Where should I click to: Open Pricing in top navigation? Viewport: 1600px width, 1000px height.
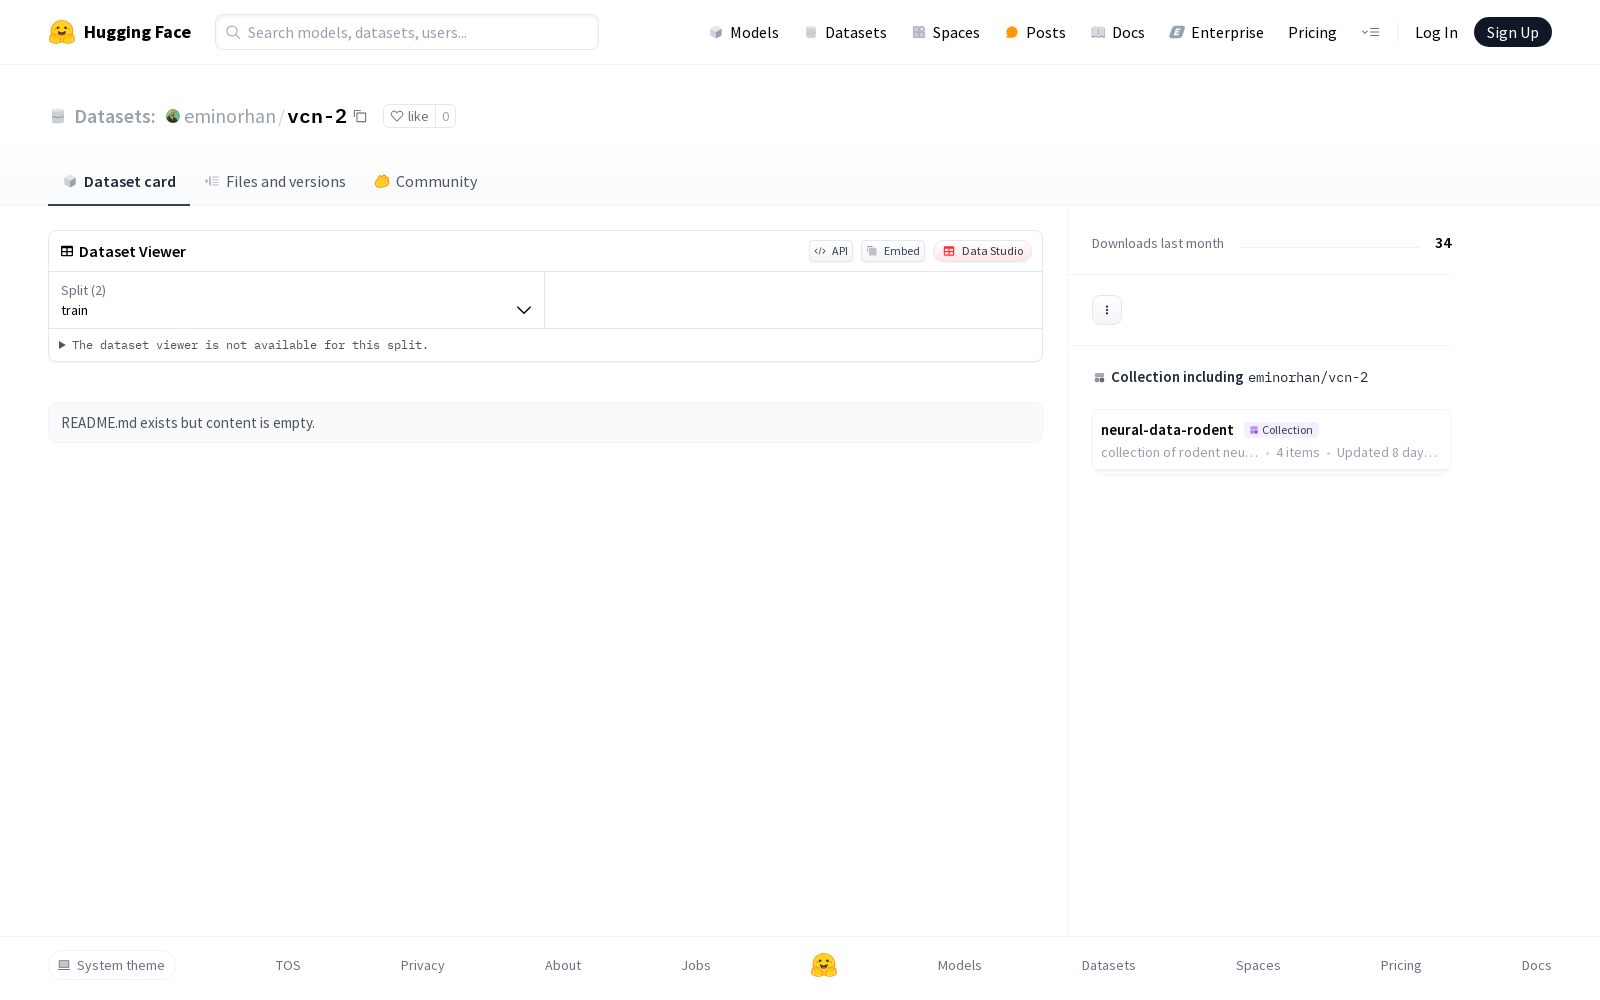click(1312, 32)
